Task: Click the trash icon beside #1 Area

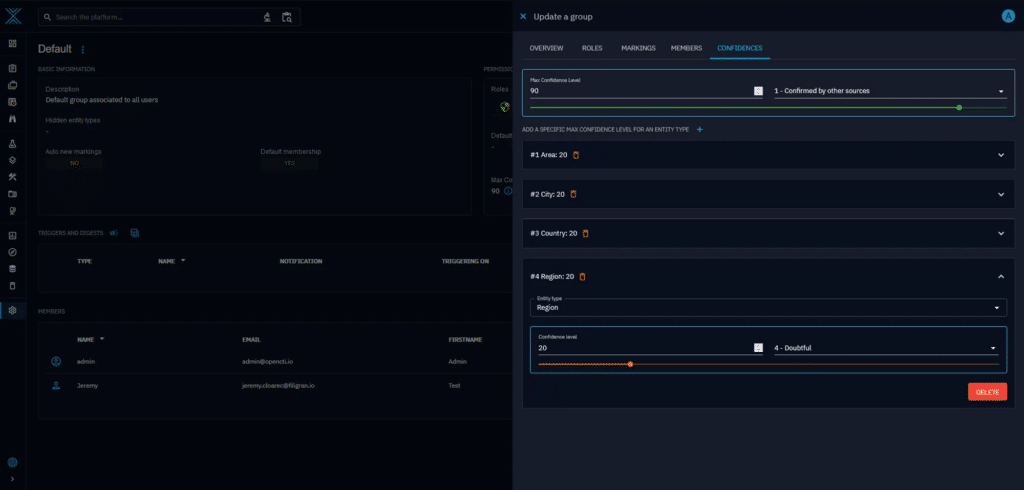Action: tap(576, 154)
